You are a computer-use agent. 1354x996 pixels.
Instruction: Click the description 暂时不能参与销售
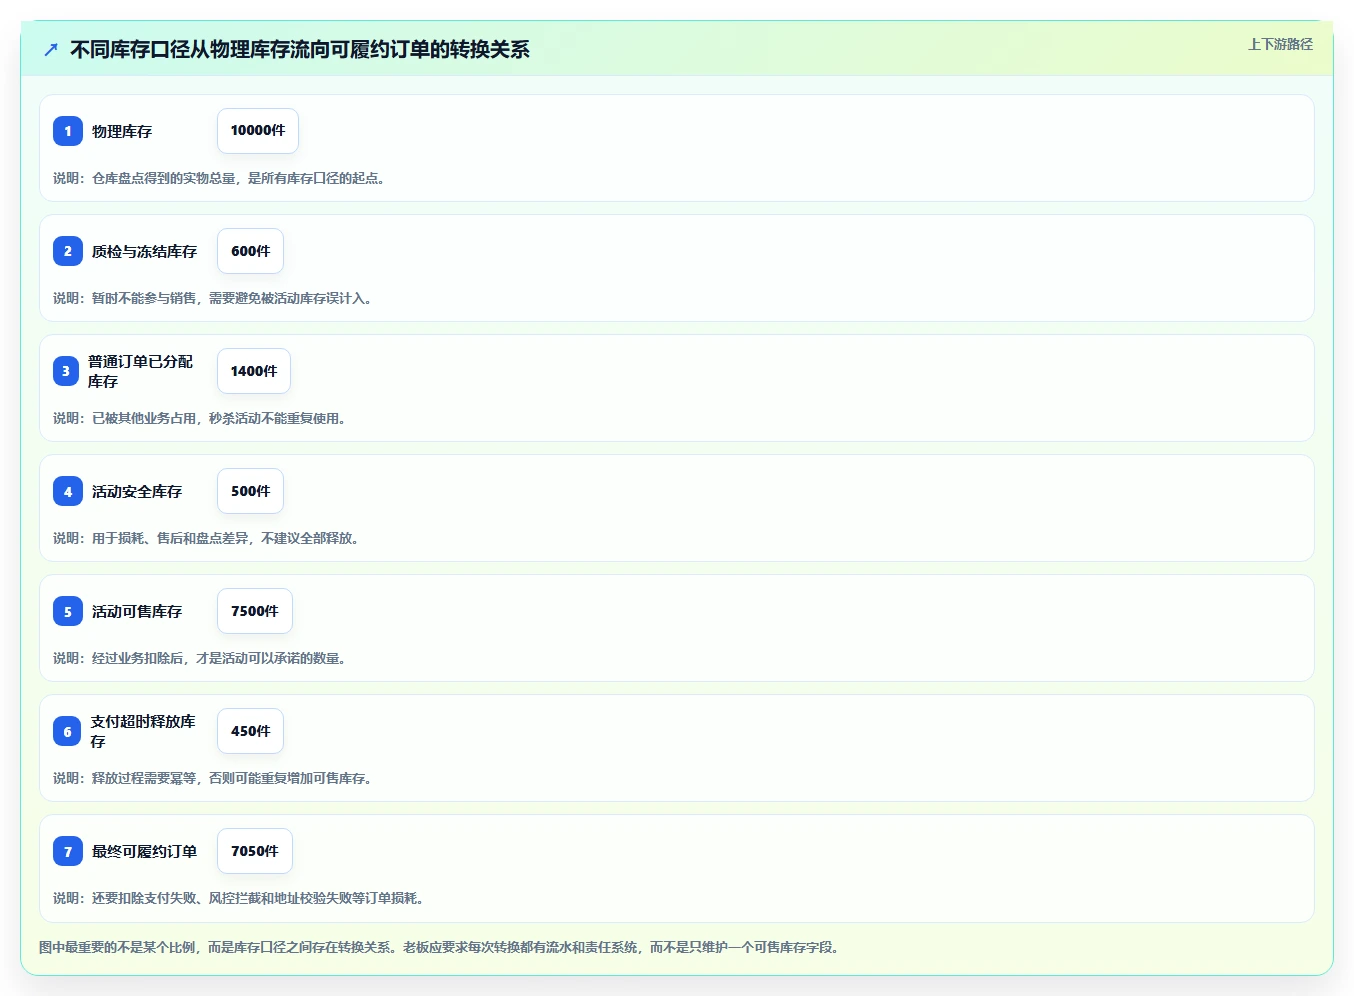213,298
